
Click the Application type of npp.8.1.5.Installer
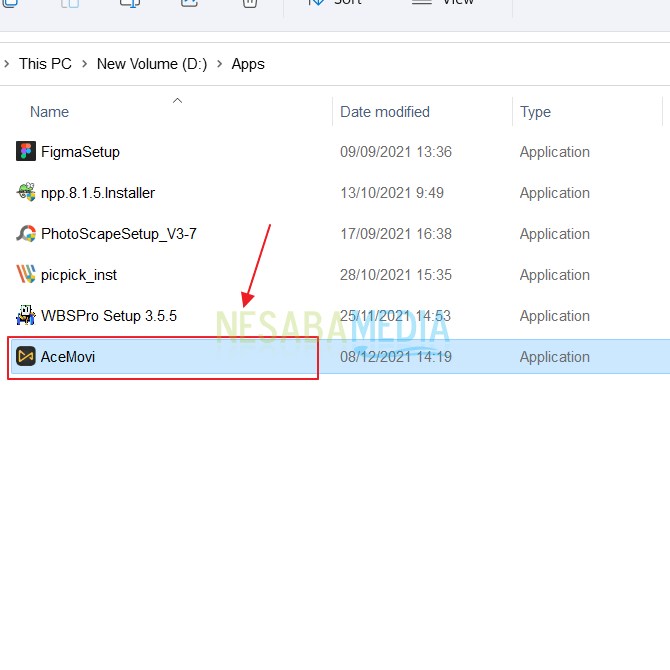[x=555, y=194]
